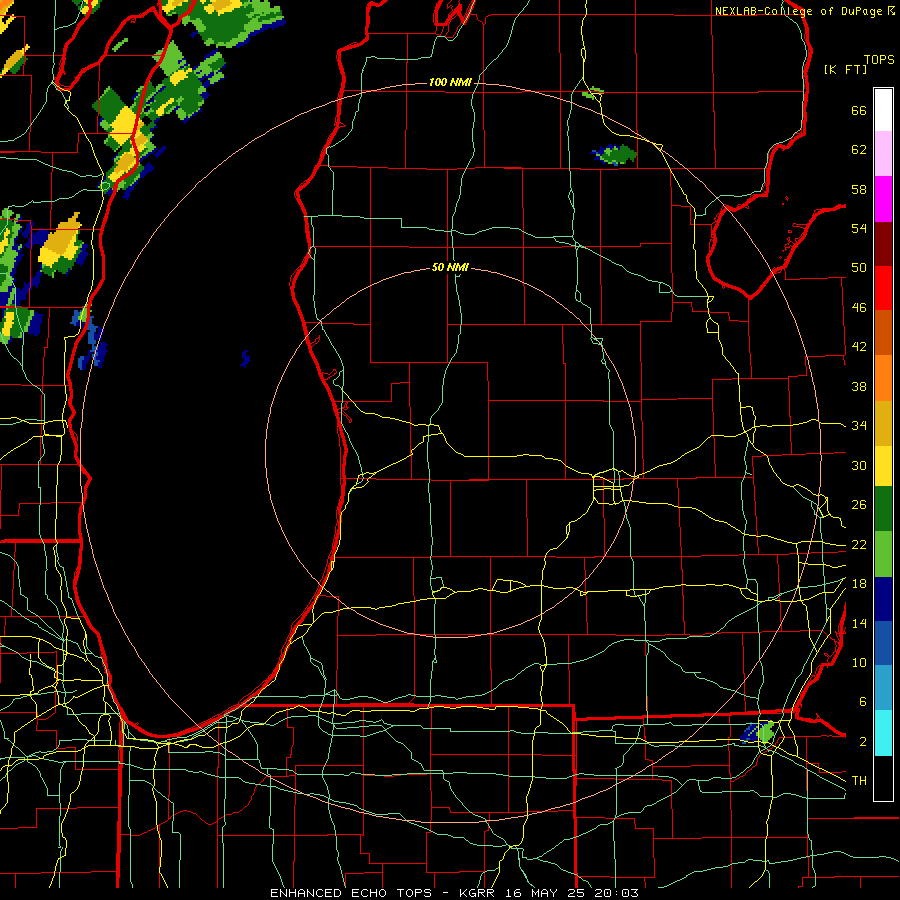
Task: Click the legend value 18
Action: click(859, 583)
